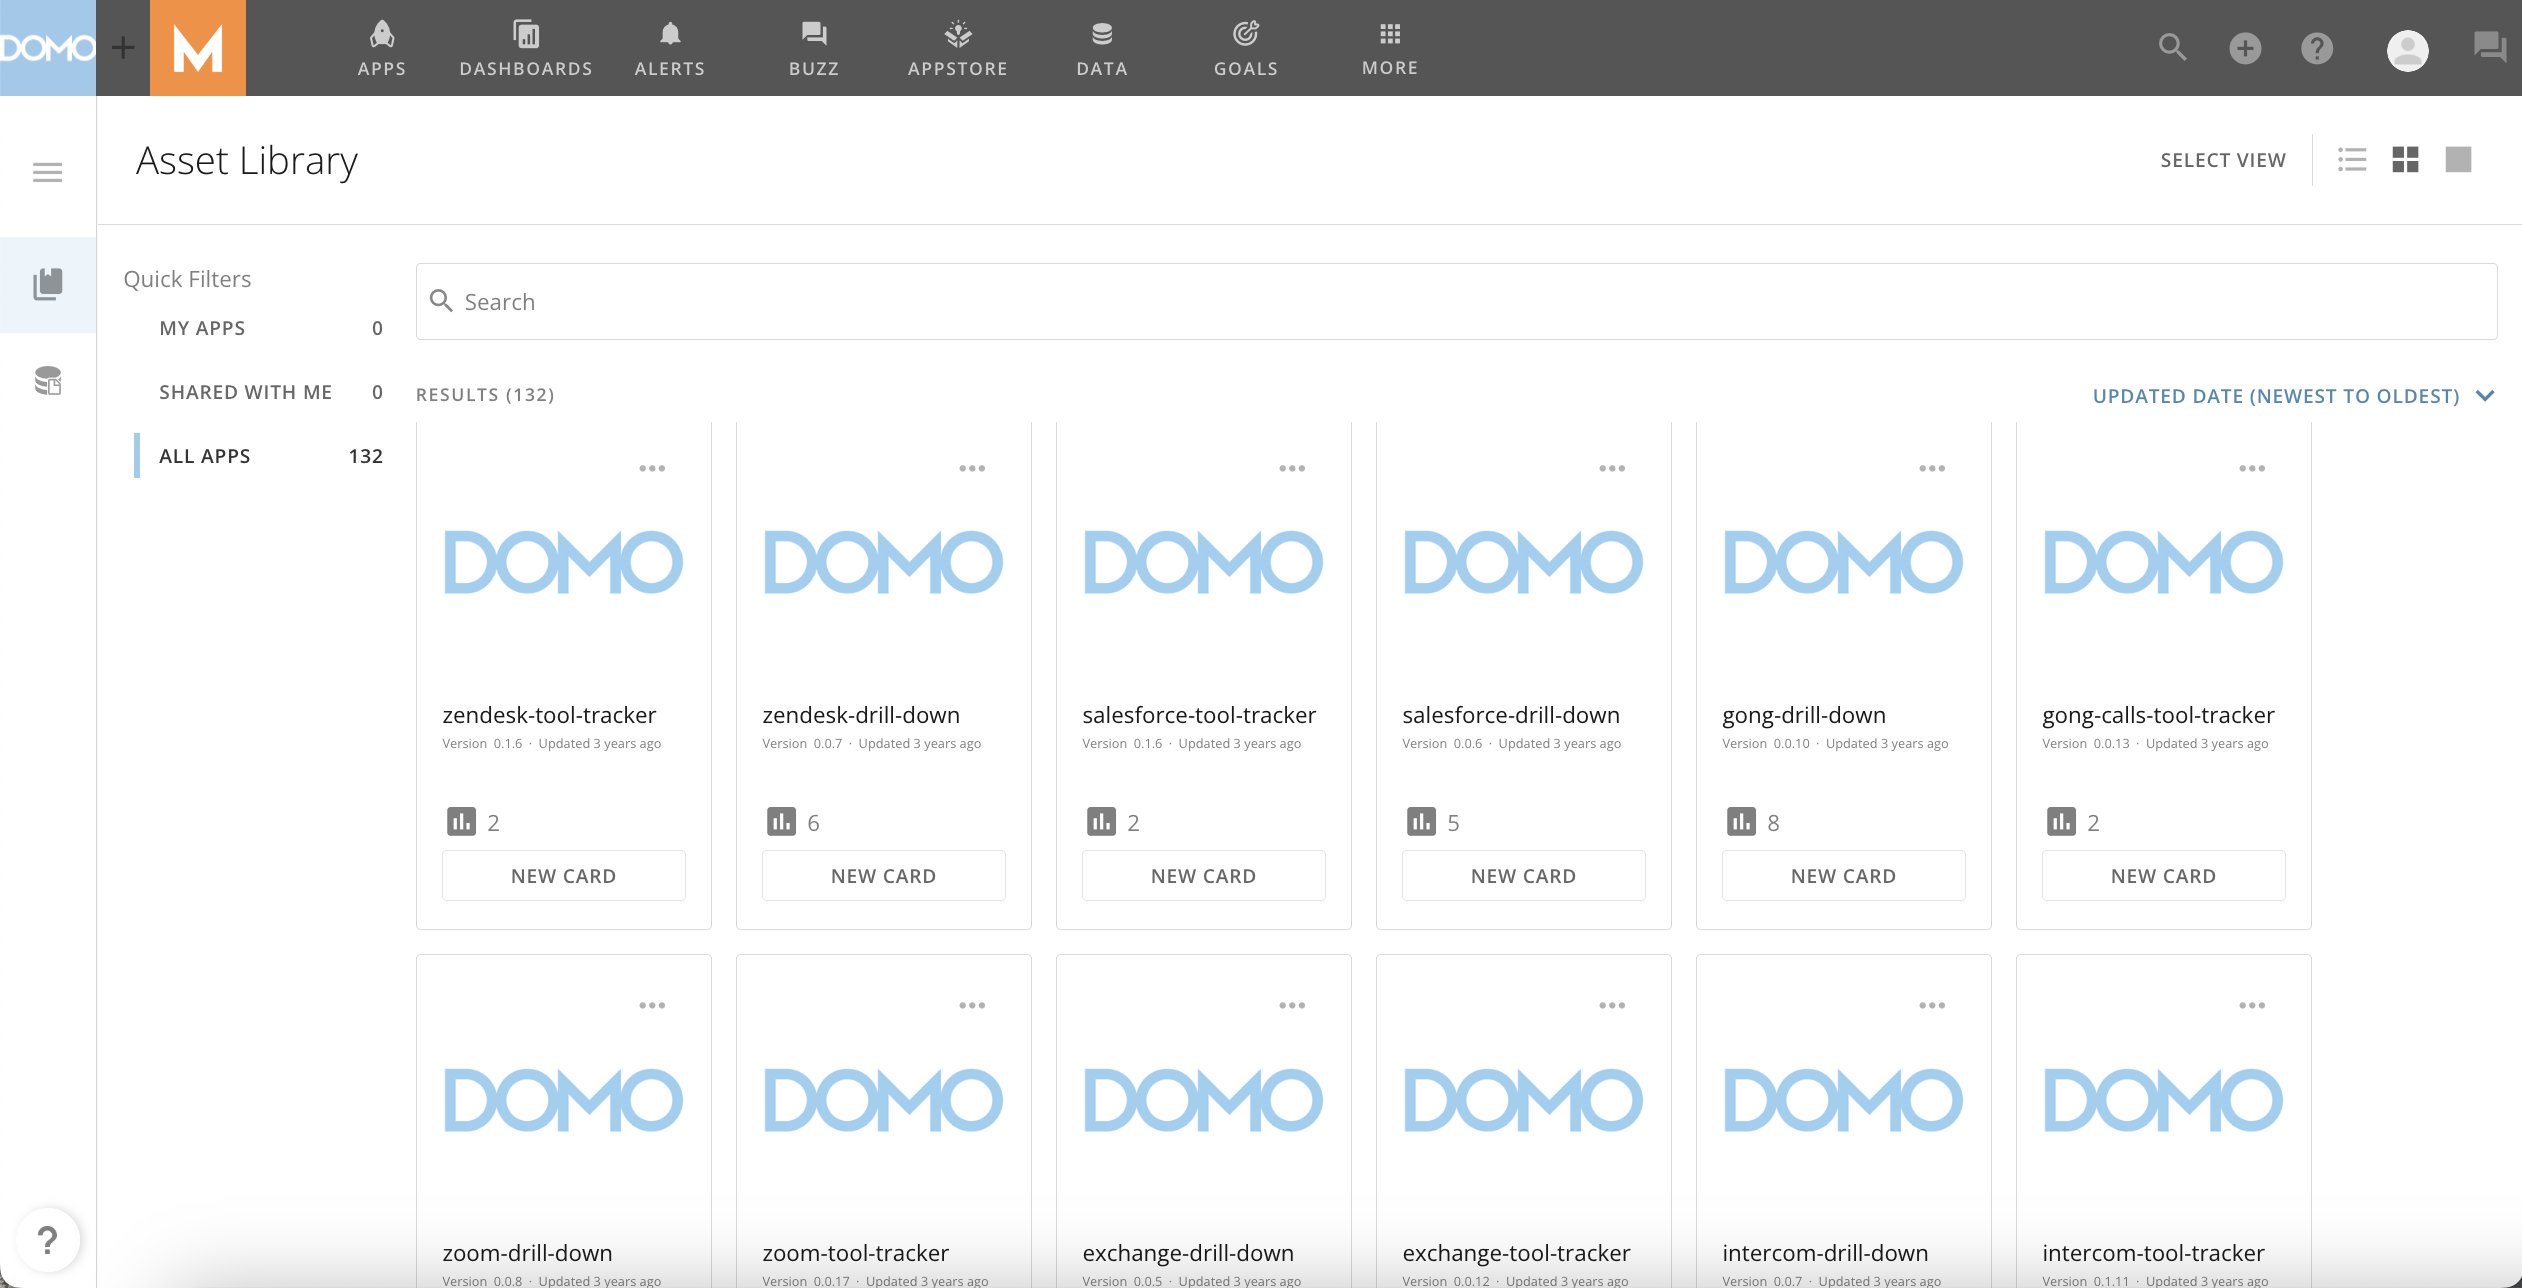This screenshot has height=1288, width=2522.
Task: Open the help bubble at bottom left
Action: (47, 1241)
